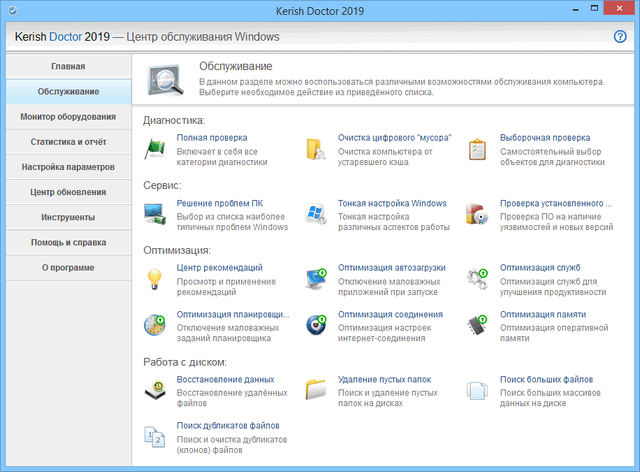Select Центр обновления in the sidebar
The image size is (640, 472).
coord(68,192)
